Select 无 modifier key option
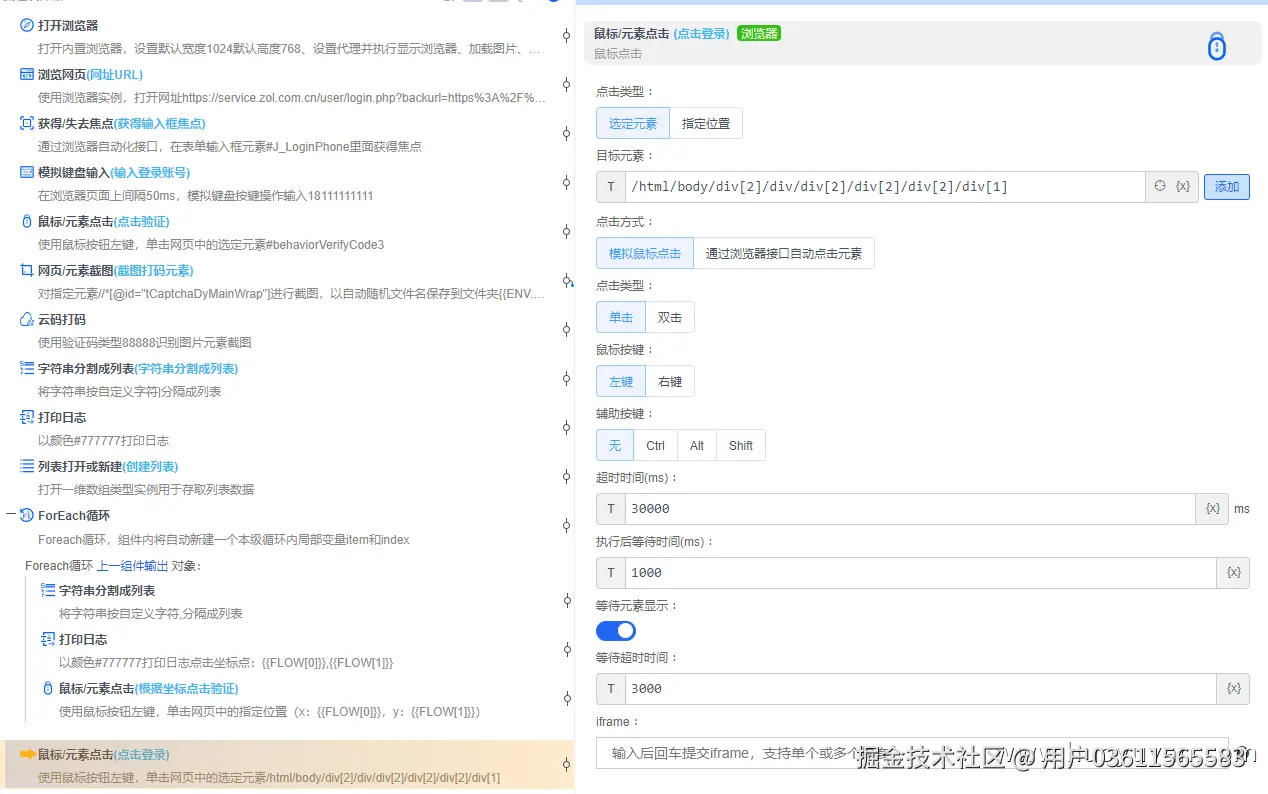This screenshot has height=794, width=1268. [615, 445]
